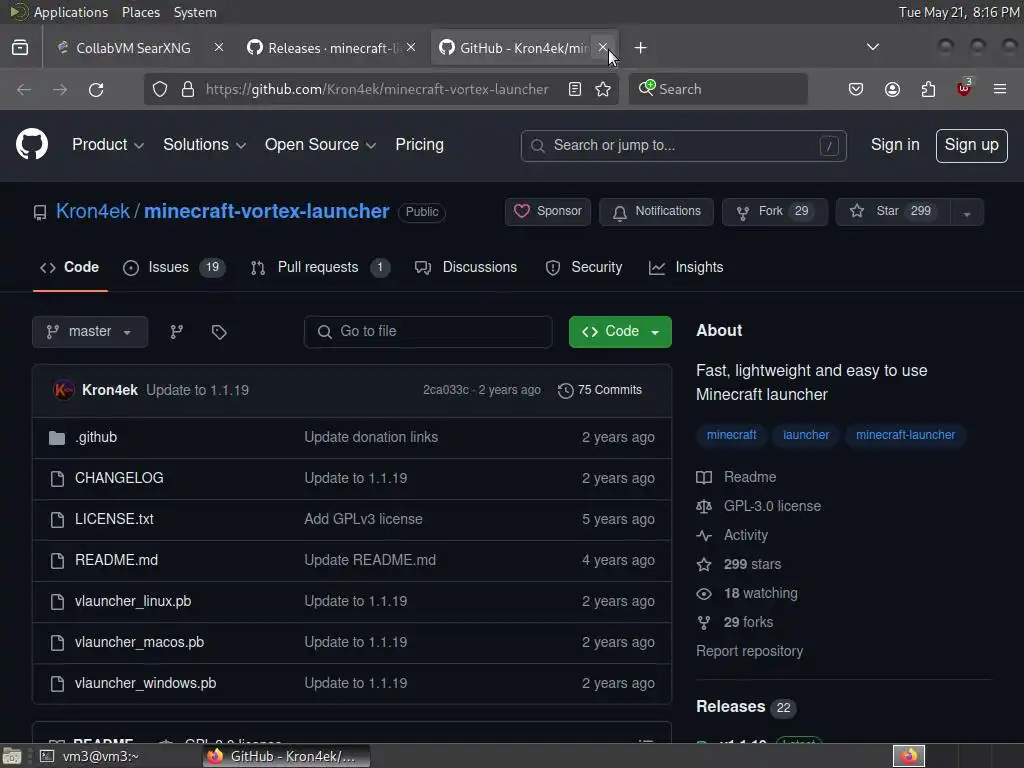Viewport: 1024px width, 768px height.
Task: Focus the Search or jump to field
Action: (683, 146)
